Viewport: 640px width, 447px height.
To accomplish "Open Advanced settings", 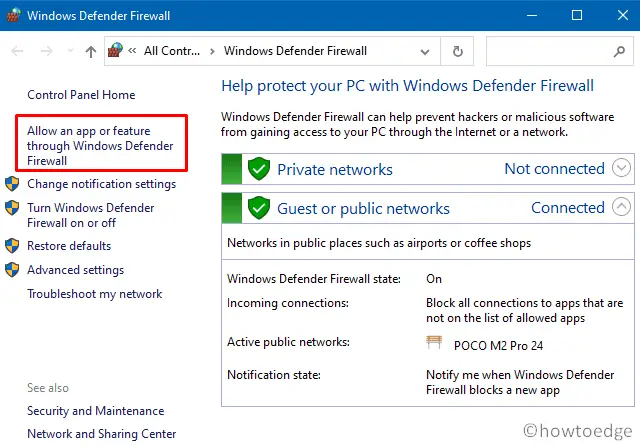I will 76,270.
